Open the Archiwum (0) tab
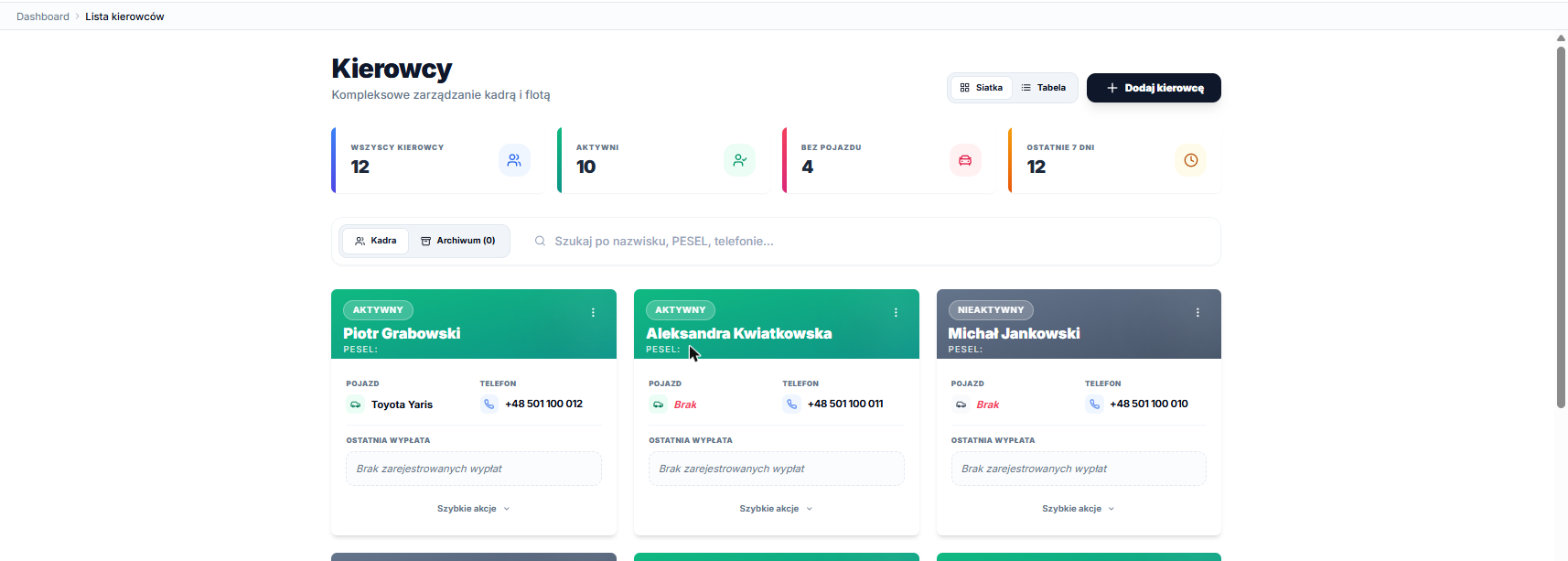Image resolution: width=1568 pixels, height=561 pixels. click(x=458, y=241)
